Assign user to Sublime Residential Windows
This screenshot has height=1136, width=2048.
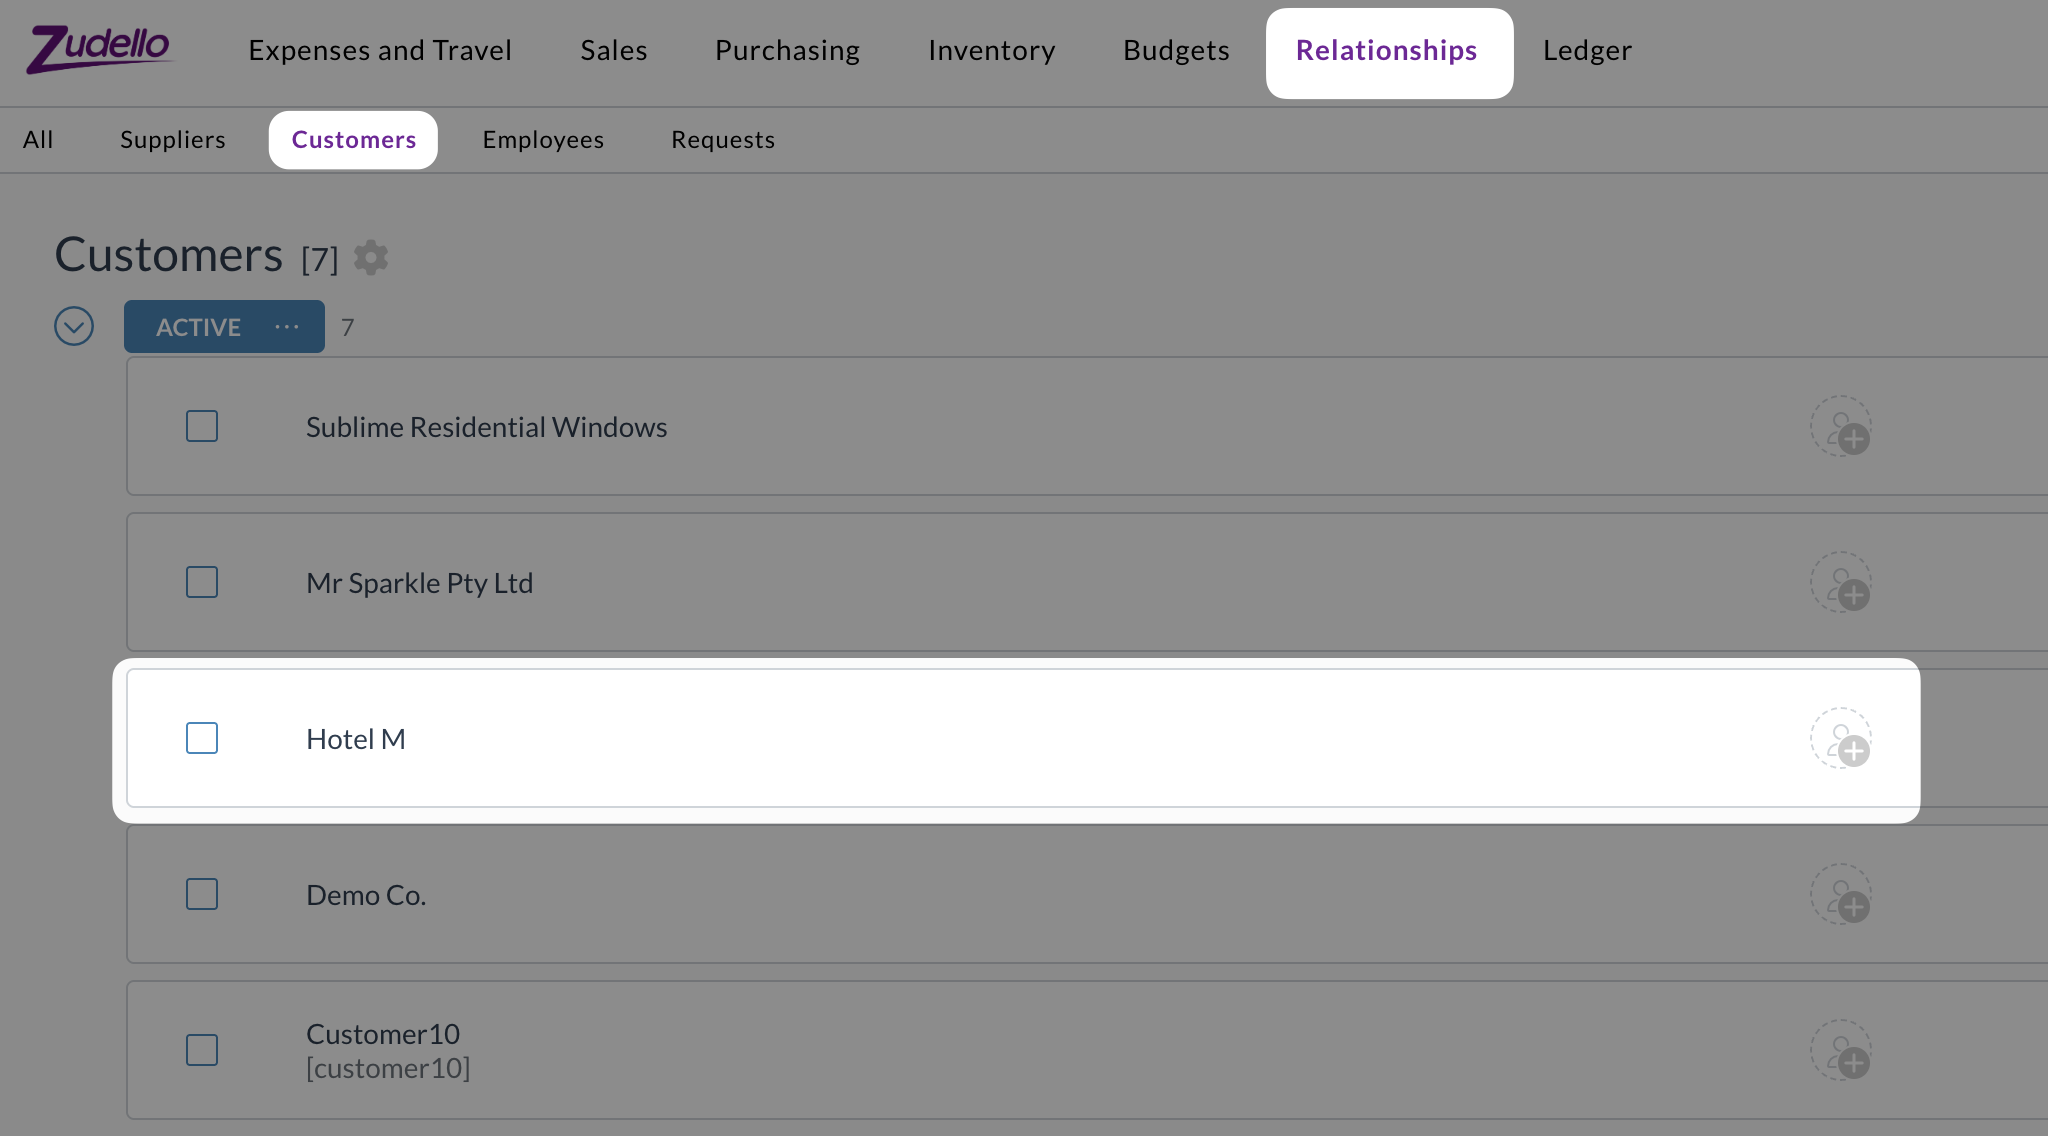(x=1841, y=427)
